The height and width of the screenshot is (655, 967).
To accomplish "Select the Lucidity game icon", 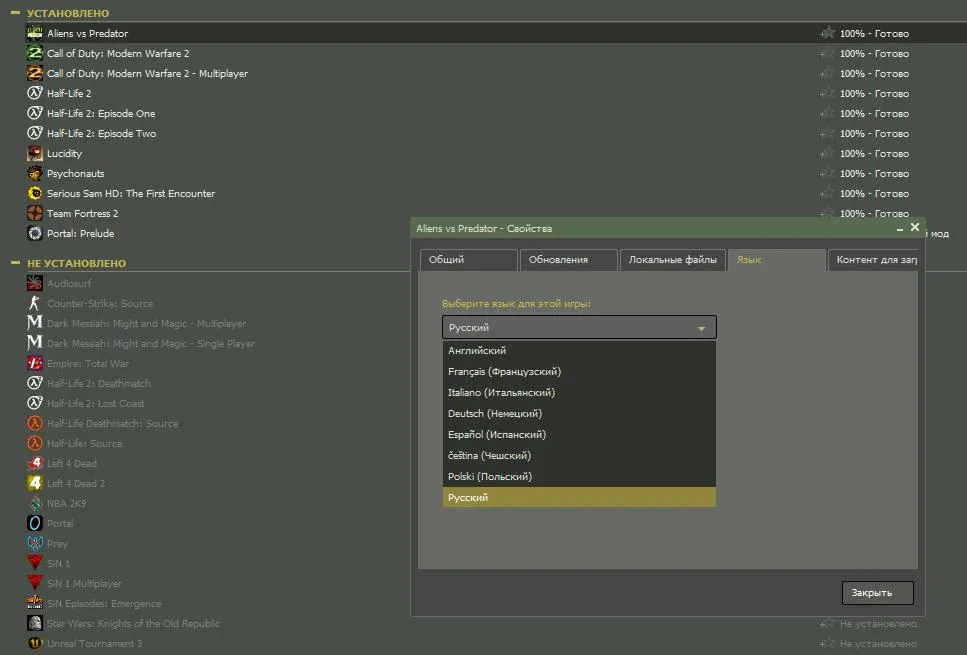I will click(x=35, y=153).
